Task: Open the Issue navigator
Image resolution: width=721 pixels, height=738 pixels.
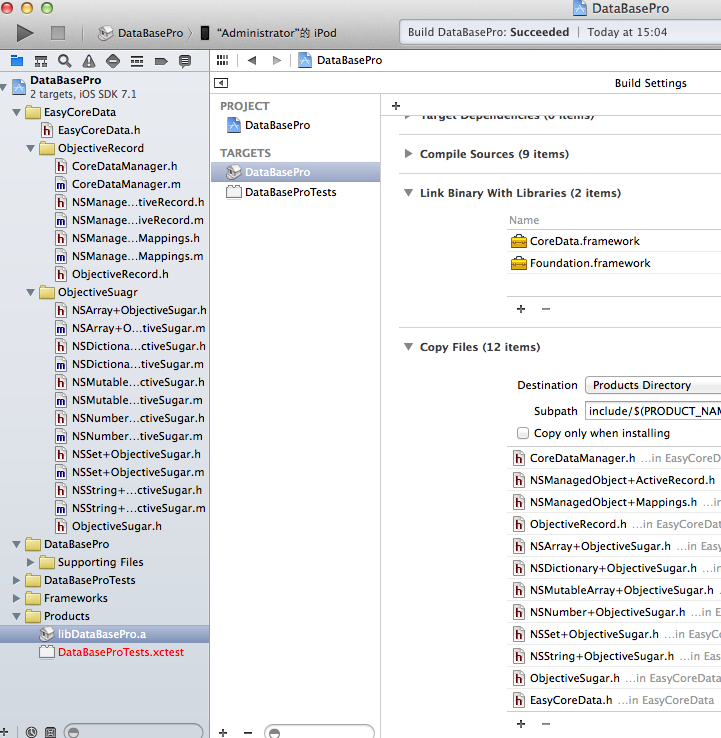Action: pos(89,61)
